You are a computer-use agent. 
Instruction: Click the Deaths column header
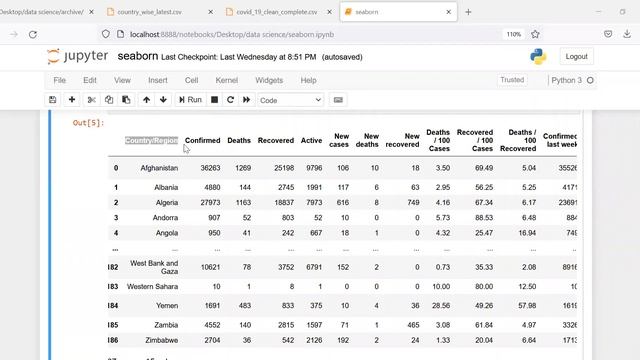pyautogui.click(x=239, y=140)
